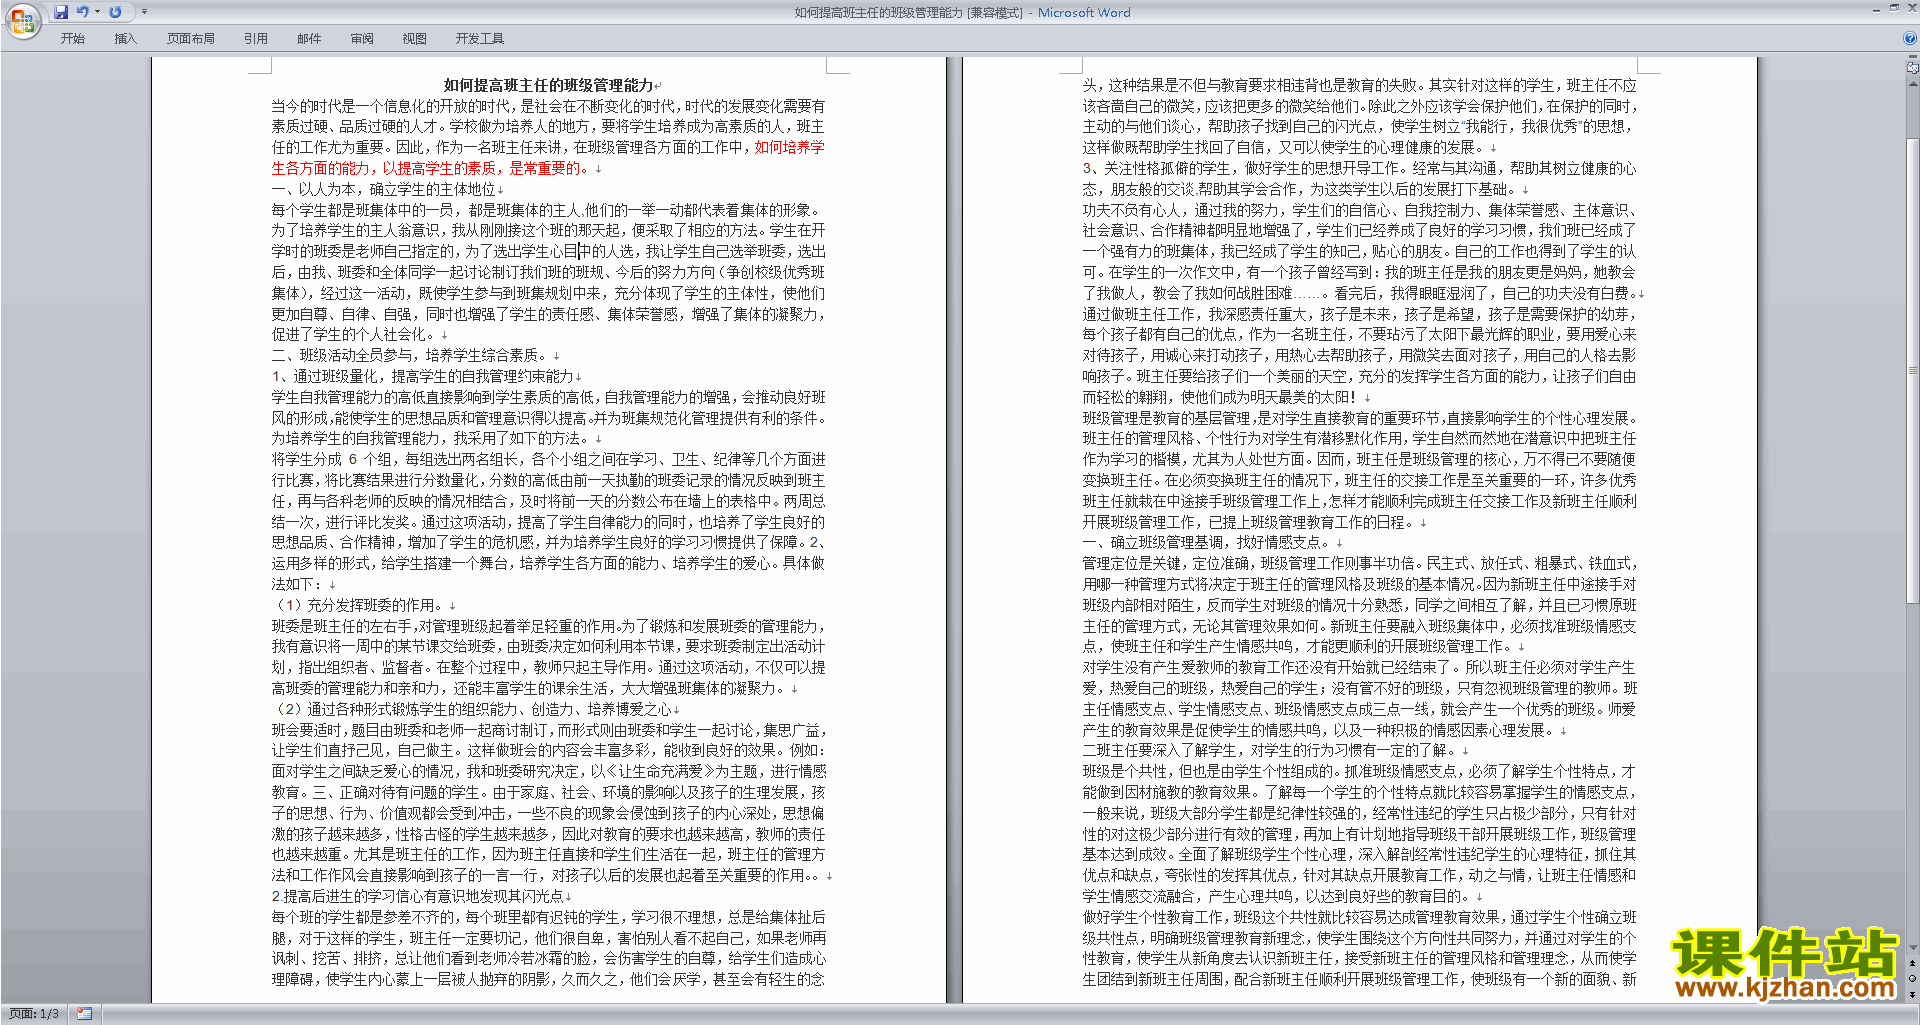This screenshot has height=1025, width=1920.
Task: Expand the undo history dropdown arrow
Action: click(97, 12)
